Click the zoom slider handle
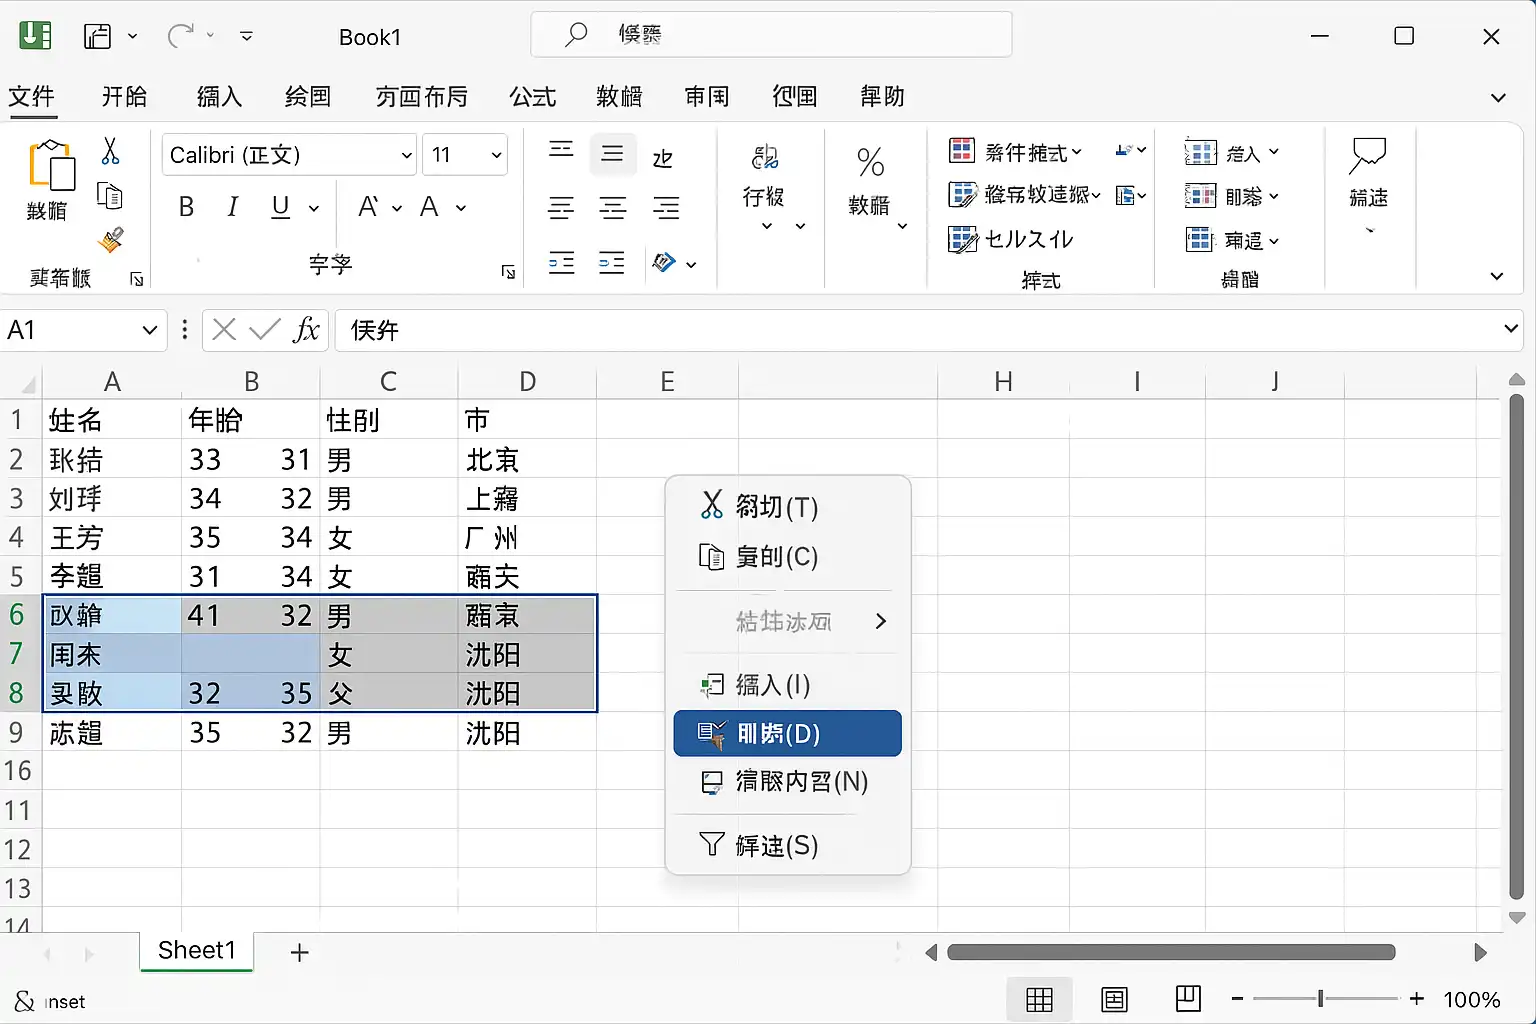Screen dimensions: 1536x1024 pos(1321,998)
